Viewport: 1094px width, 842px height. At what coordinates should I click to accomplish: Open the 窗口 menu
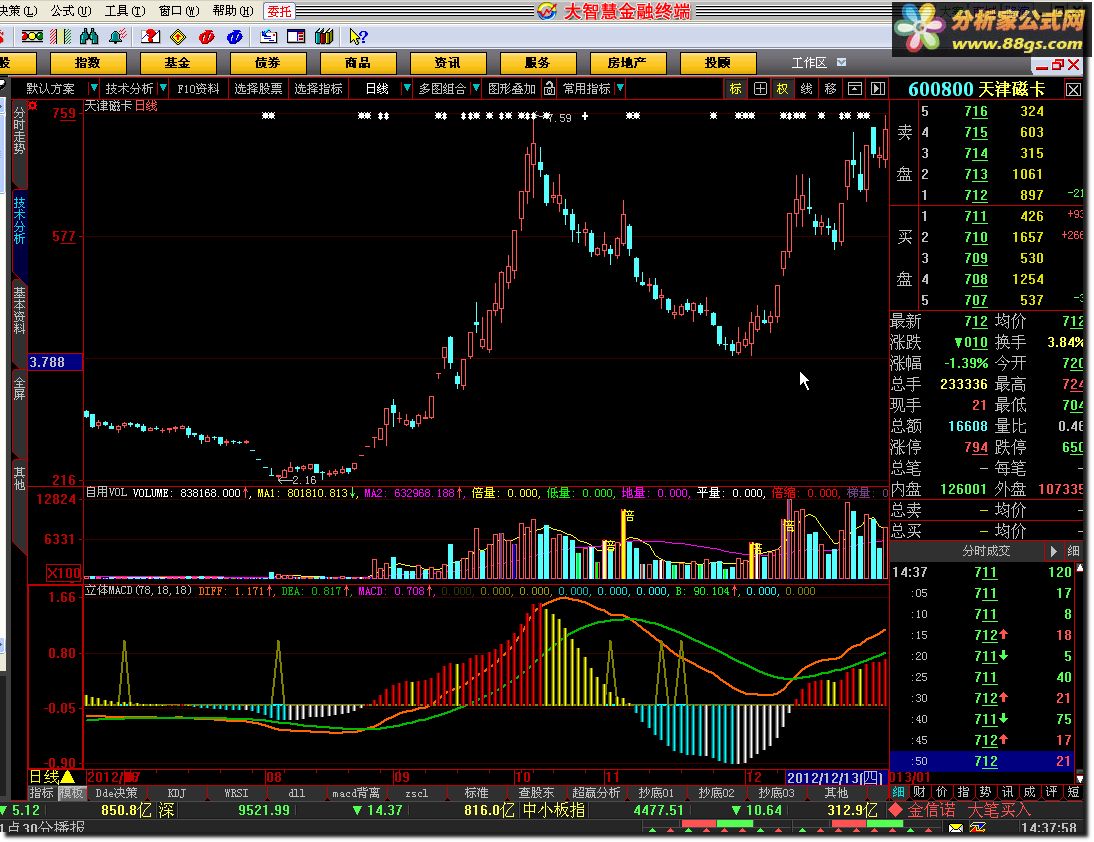[179, 10]
